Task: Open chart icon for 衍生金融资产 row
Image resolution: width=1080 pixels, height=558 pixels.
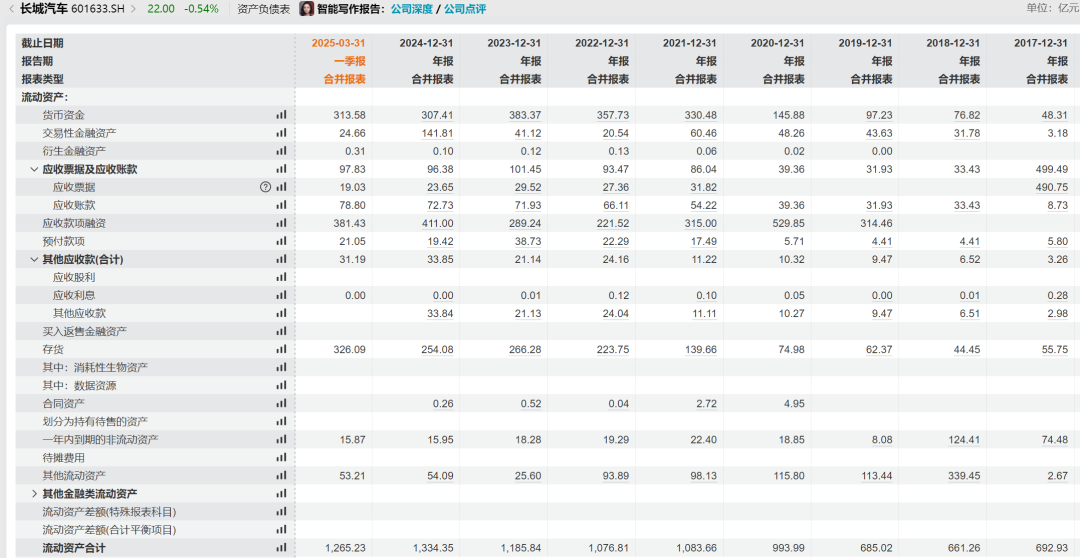Action: click(281, 151)
